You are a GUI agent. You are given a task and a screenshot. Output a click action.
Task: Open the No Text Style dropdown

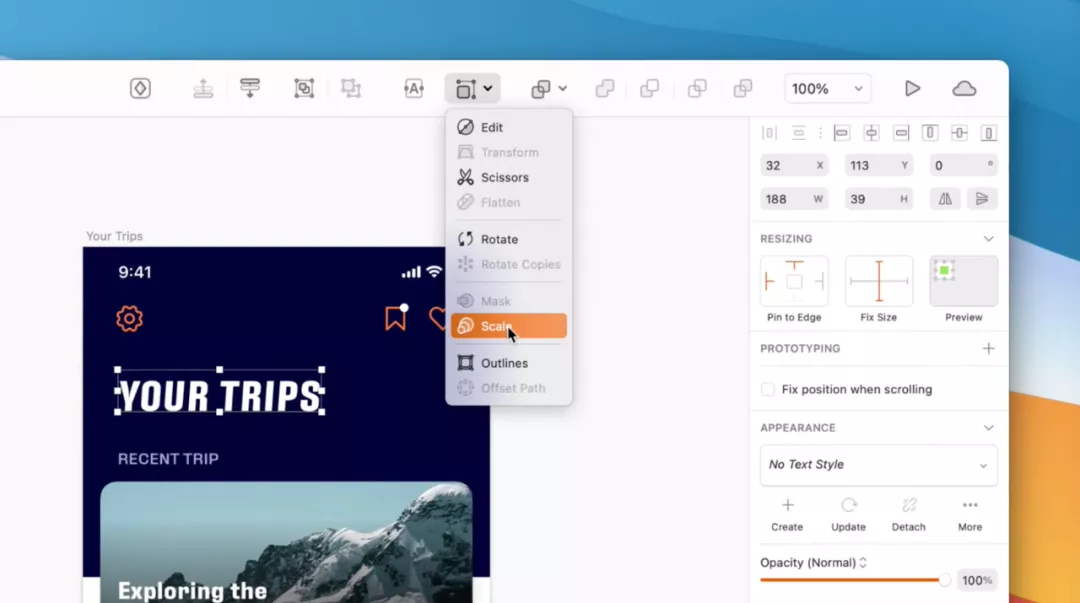878,465
